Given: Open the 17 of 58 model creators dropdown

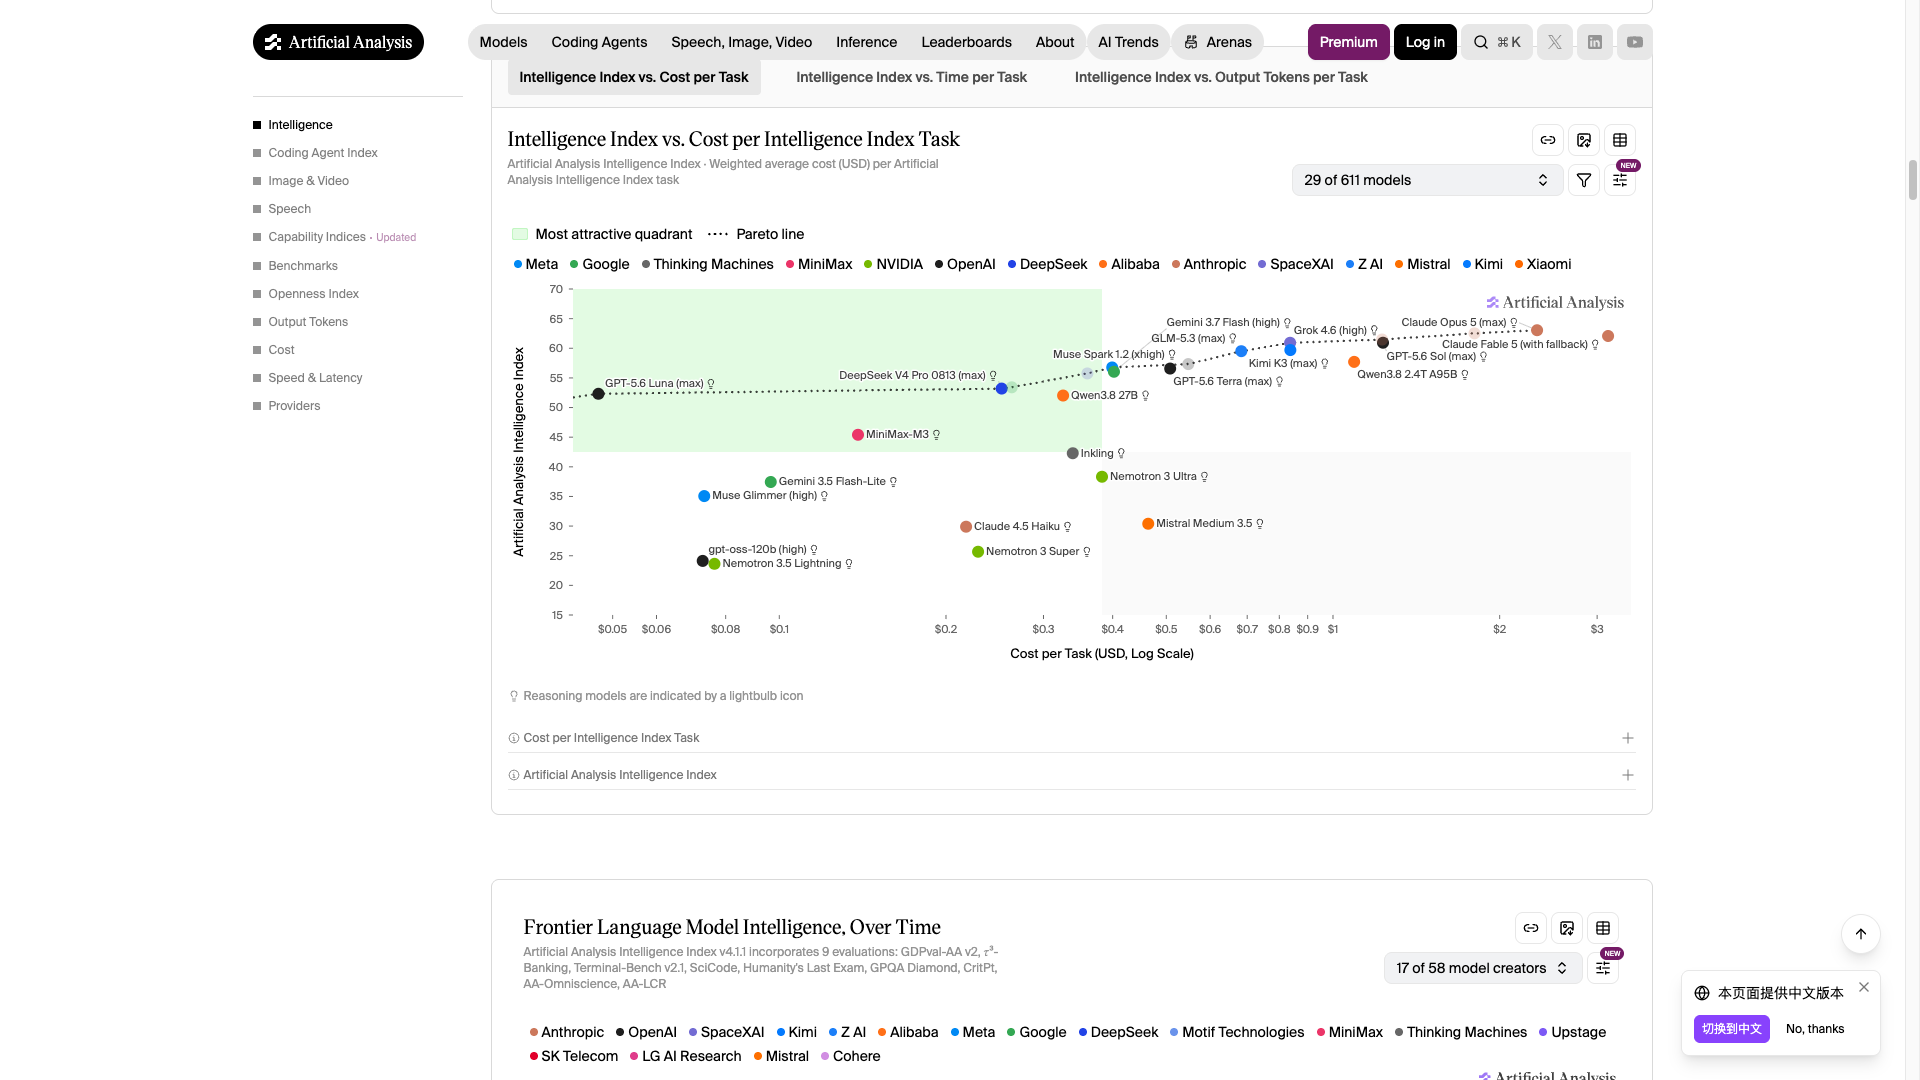Looking at the screenshot, I should tap(1483, 968).
